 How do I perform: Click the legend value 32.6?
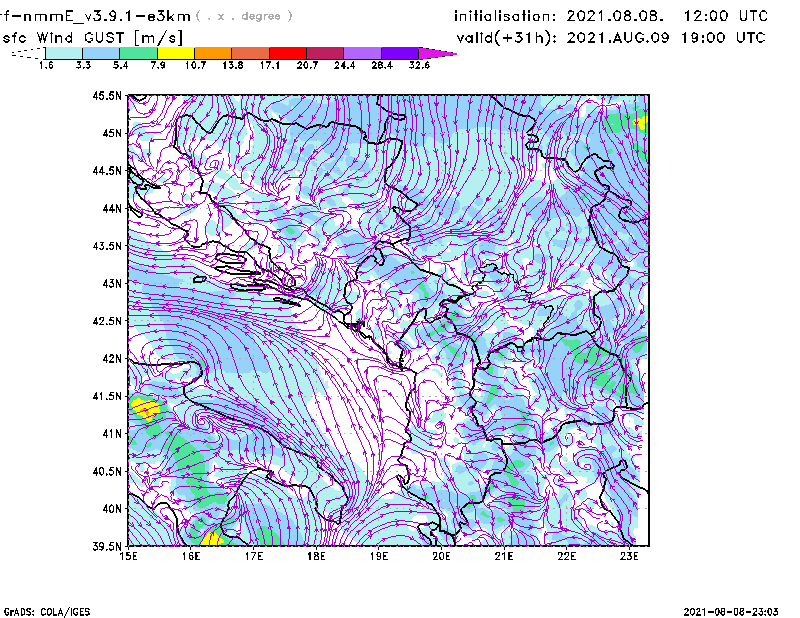pyautogui.click(x=419, y=65)
